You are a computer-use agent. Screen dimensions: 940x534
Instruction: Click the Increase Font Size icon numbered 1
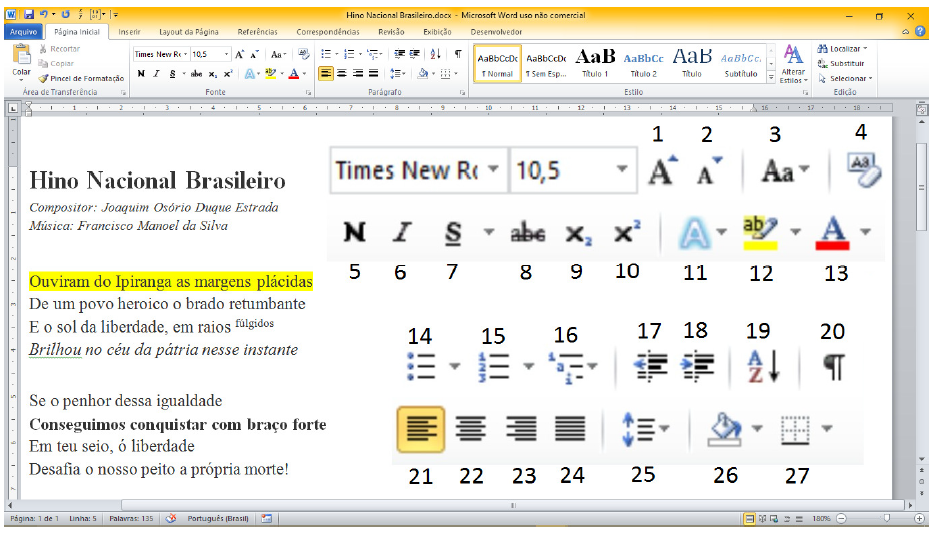coord(662,171)
